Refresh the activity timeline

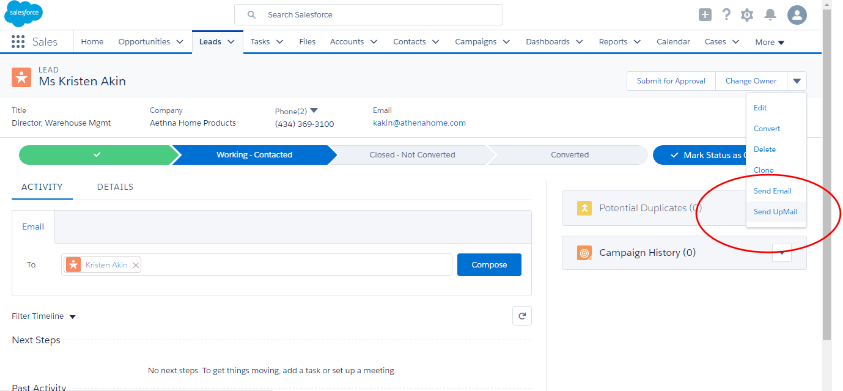tap(521, 316)
